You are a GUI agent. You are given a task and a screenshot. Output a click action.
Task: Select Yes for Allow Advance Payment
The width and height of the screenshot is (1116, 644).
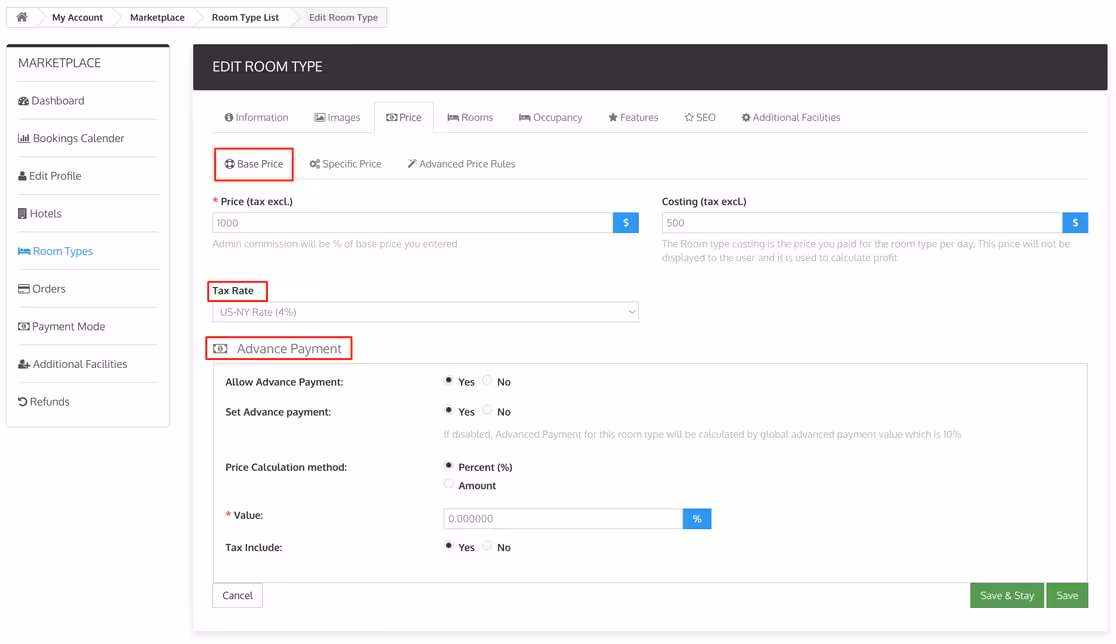(448, 381)
